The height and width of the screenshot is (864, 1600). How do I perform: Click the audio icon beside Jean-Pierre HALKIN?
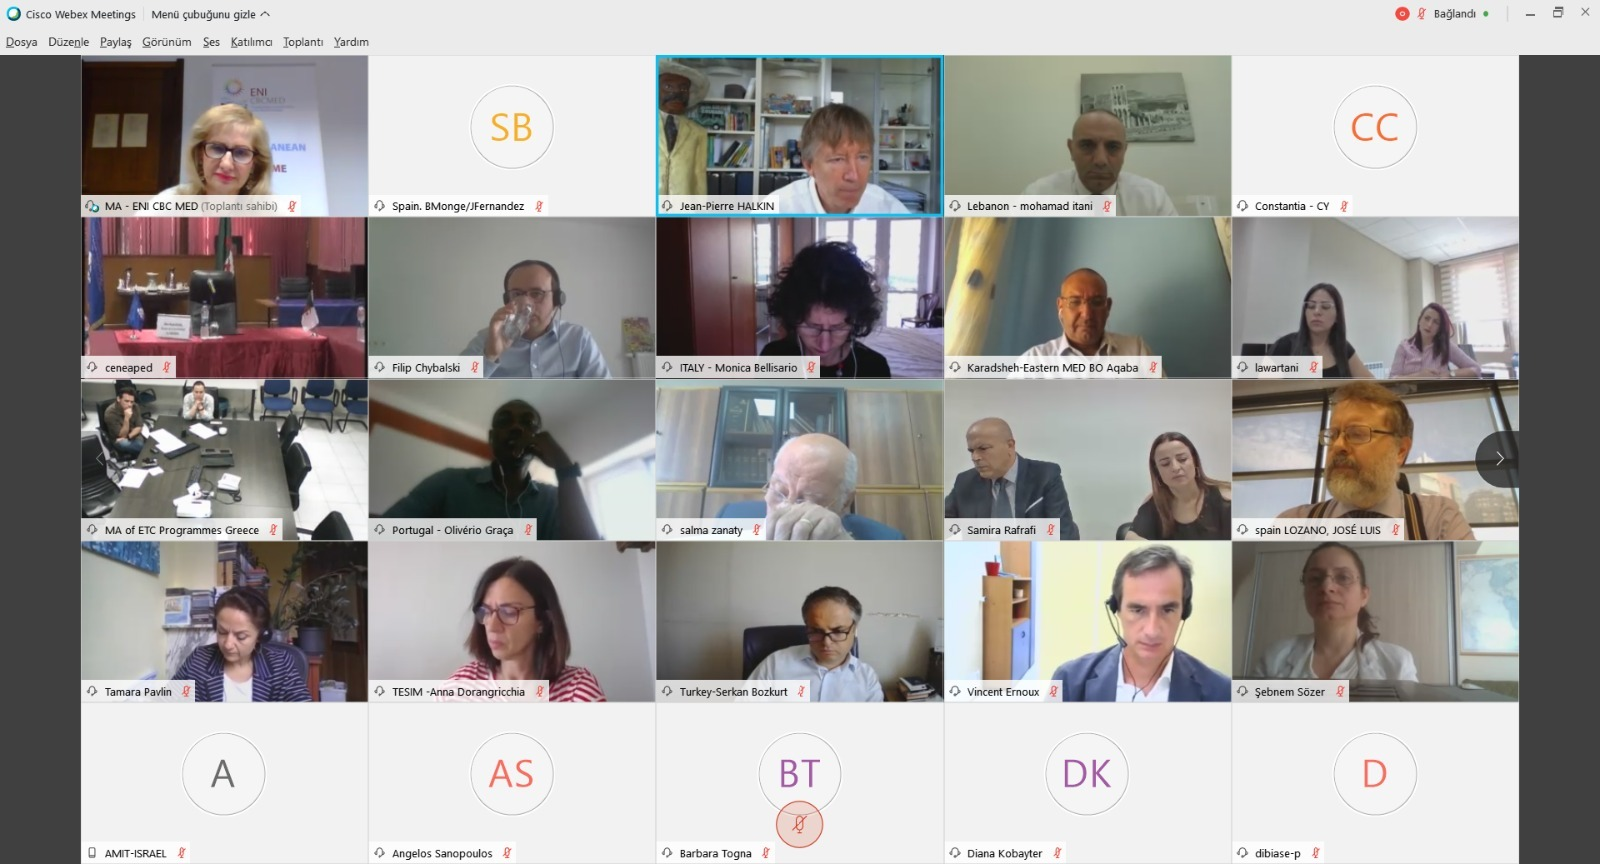667,206
